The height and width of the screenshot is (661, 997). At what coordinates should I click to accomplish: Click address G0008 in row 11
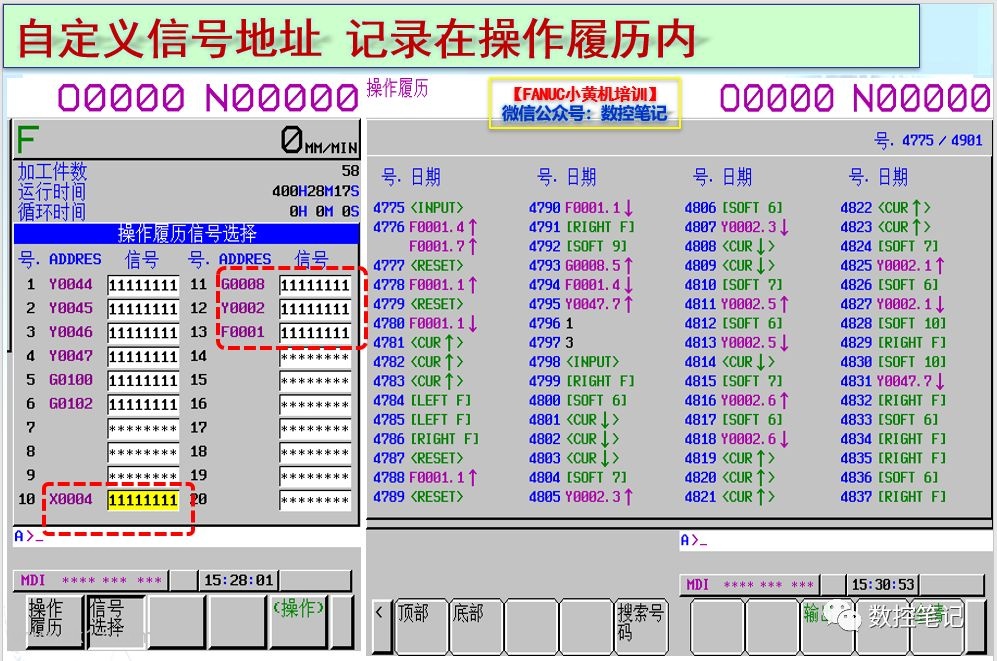[x=243, y=283]
